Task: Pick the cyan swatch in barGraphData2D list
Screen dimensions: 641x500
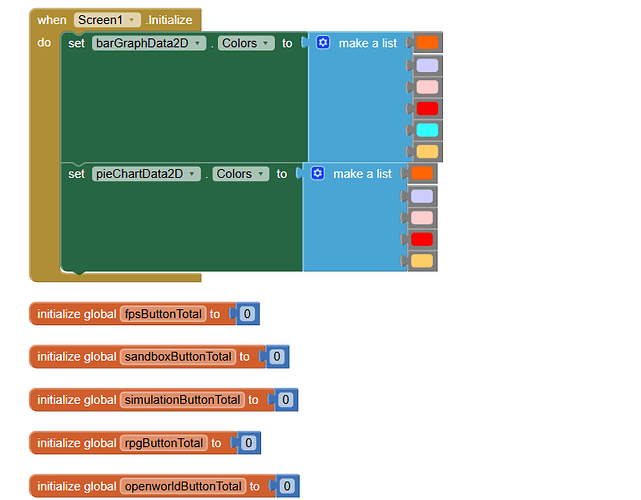Action: 427,130
